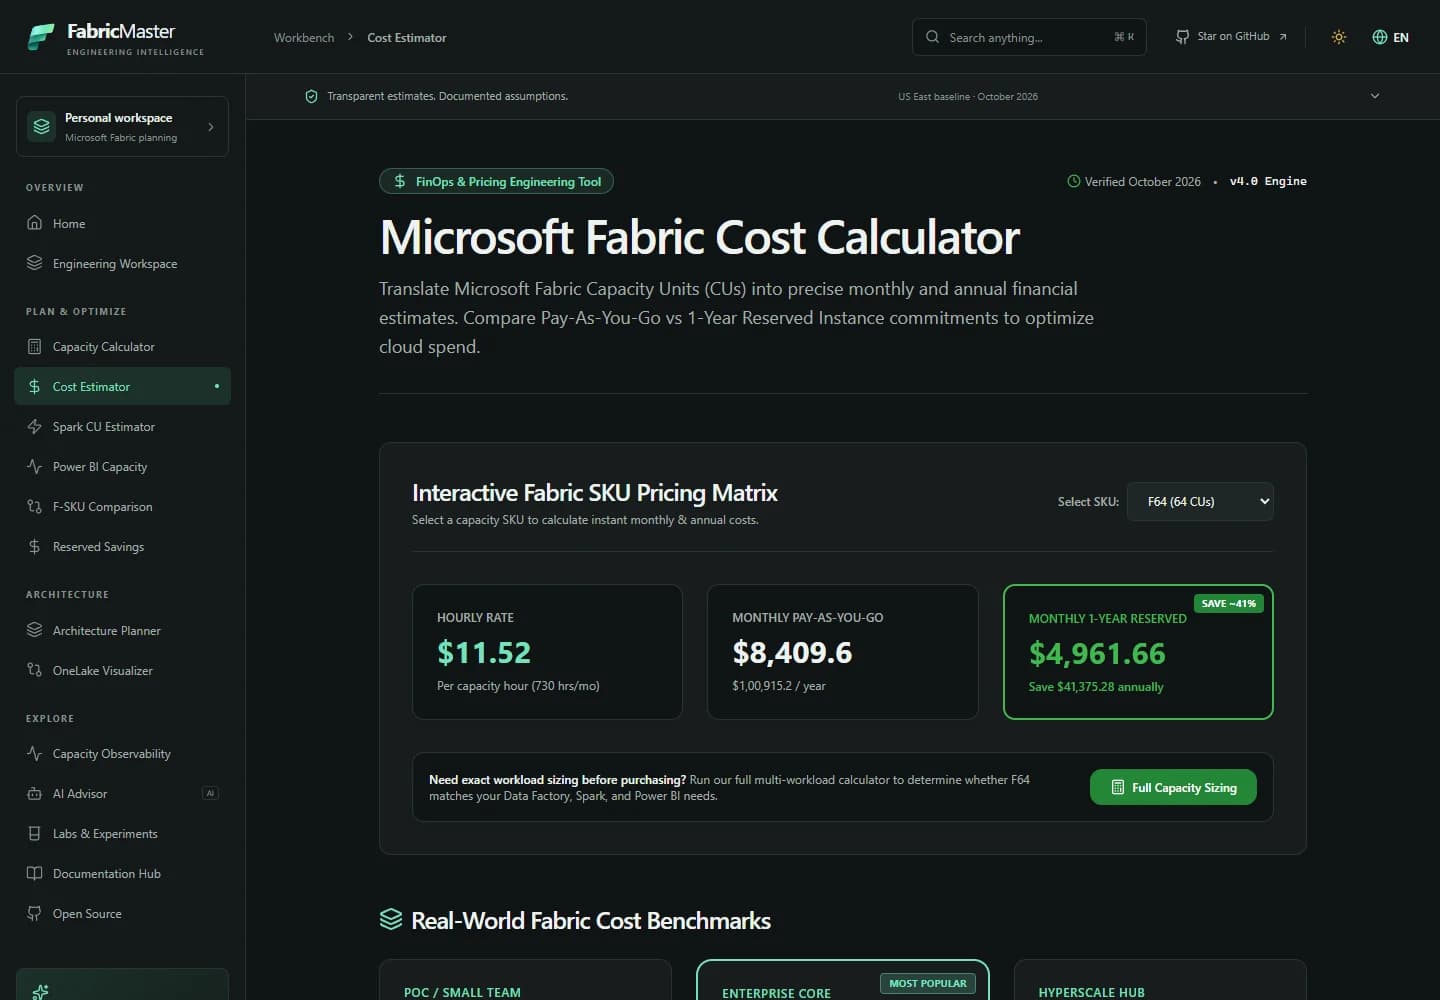The width and height of the screenshot is (1440, 1000).
Task: Click the Spark CU Estimator lightning icon
Action: (35, 426)
